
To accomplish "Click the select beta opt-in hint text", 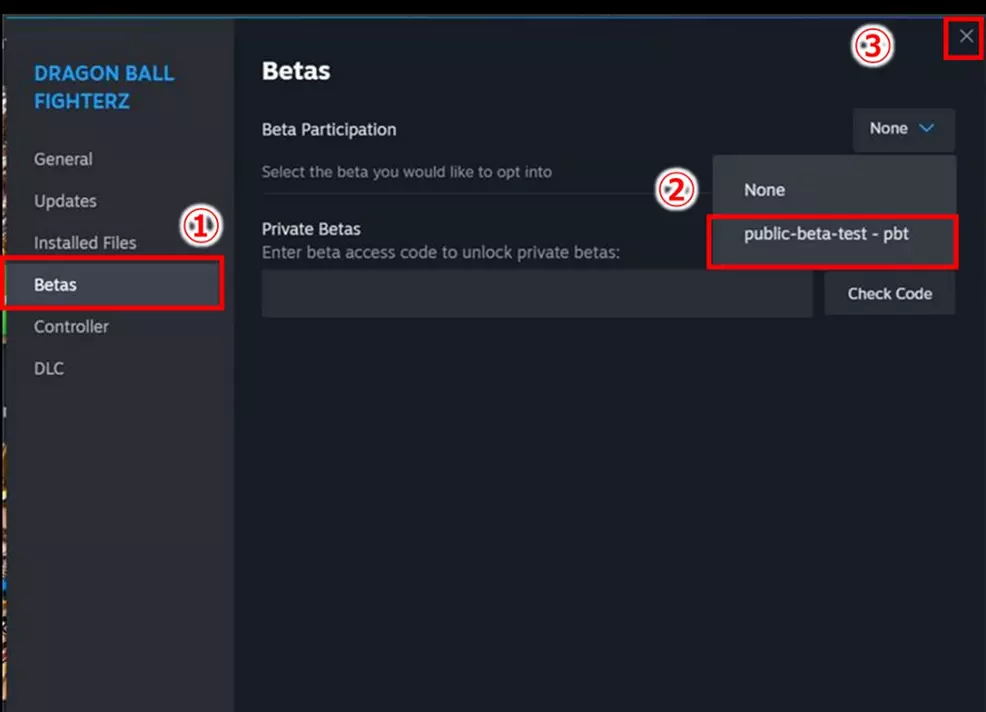I will pos(407,172).
